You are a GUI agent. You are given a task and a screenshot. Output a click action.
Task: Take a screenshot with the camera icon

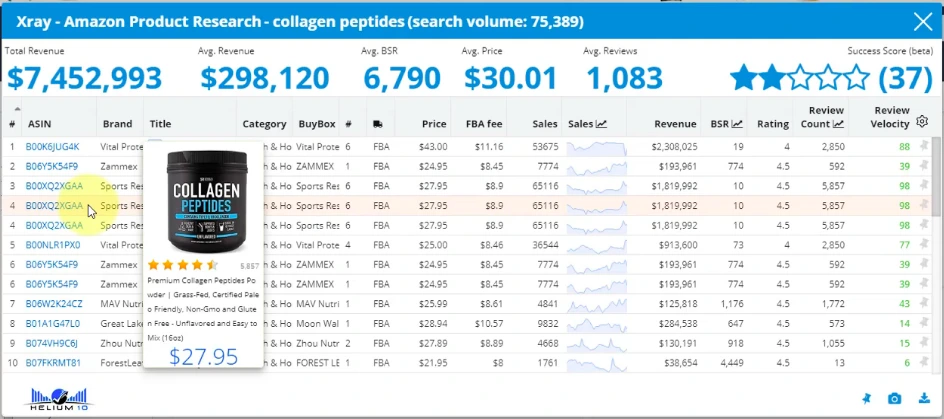[895, 399]
